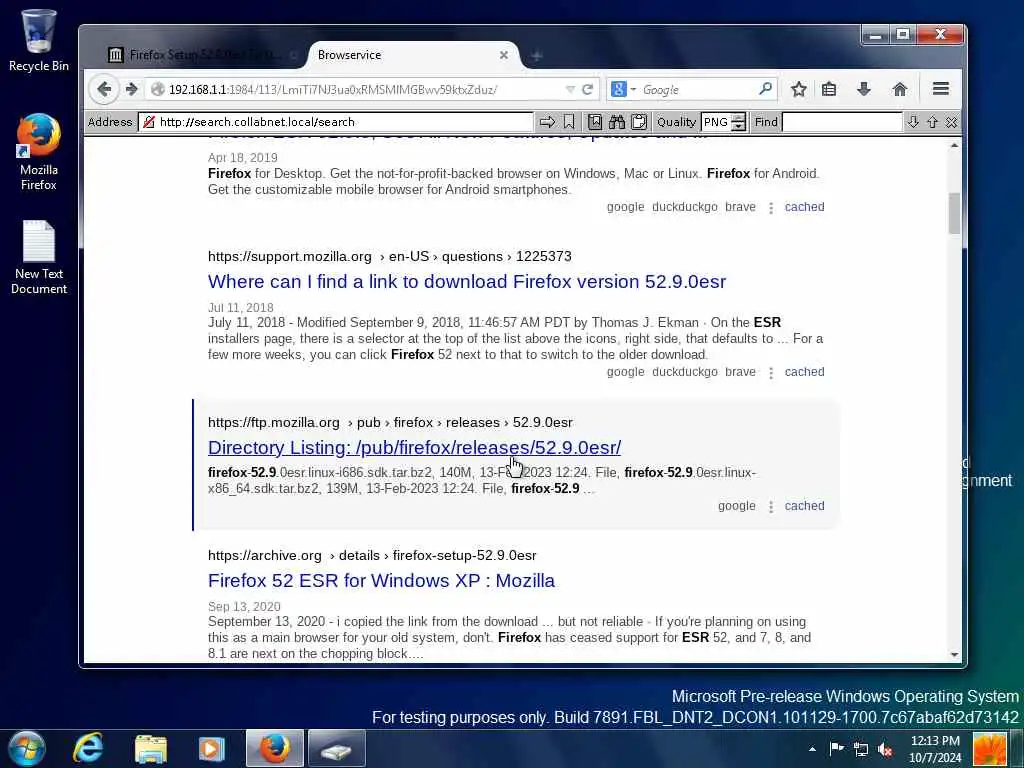Click the page scrollbar down arrow
Image resolution: width=1024 pixels, height=768 pixels.
pos(954,654)
